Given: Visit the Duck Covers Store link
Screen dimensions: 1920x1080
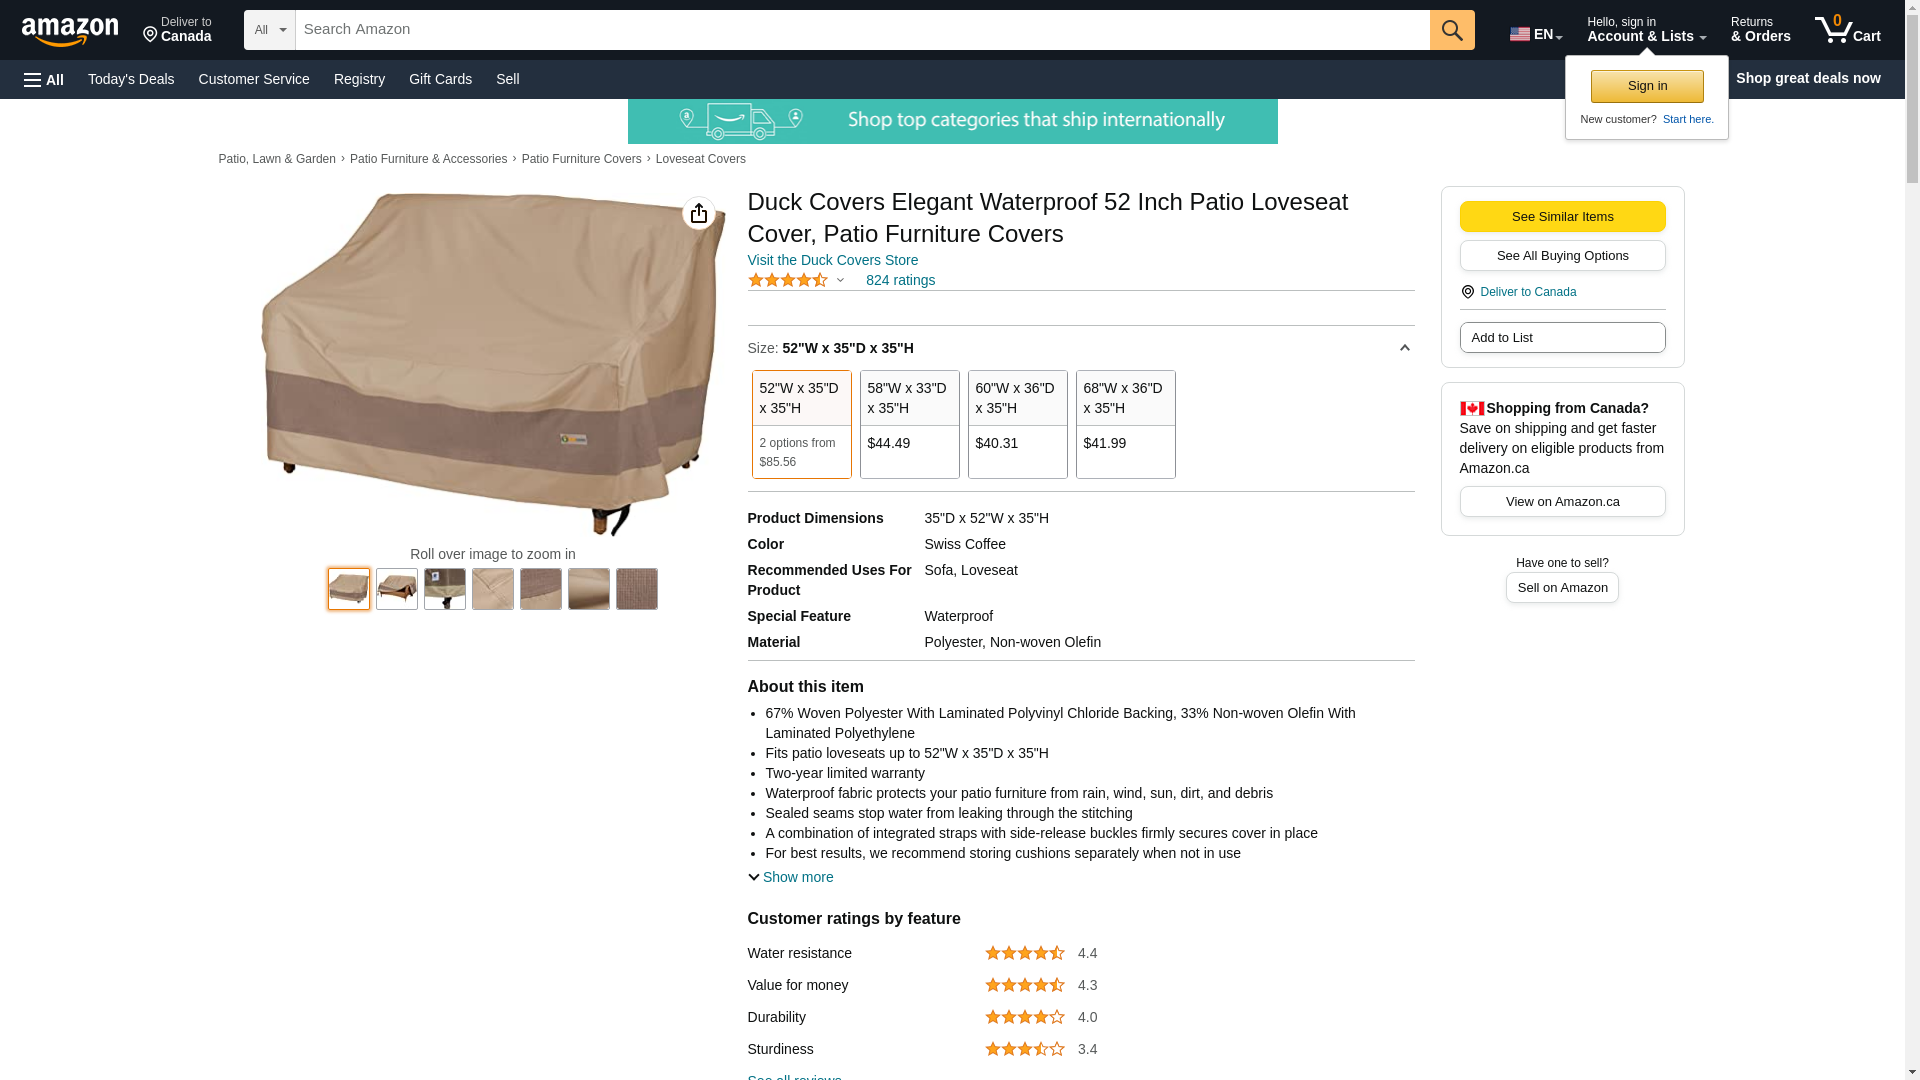Looking at the screenshot, I should (x=832, y=260).
